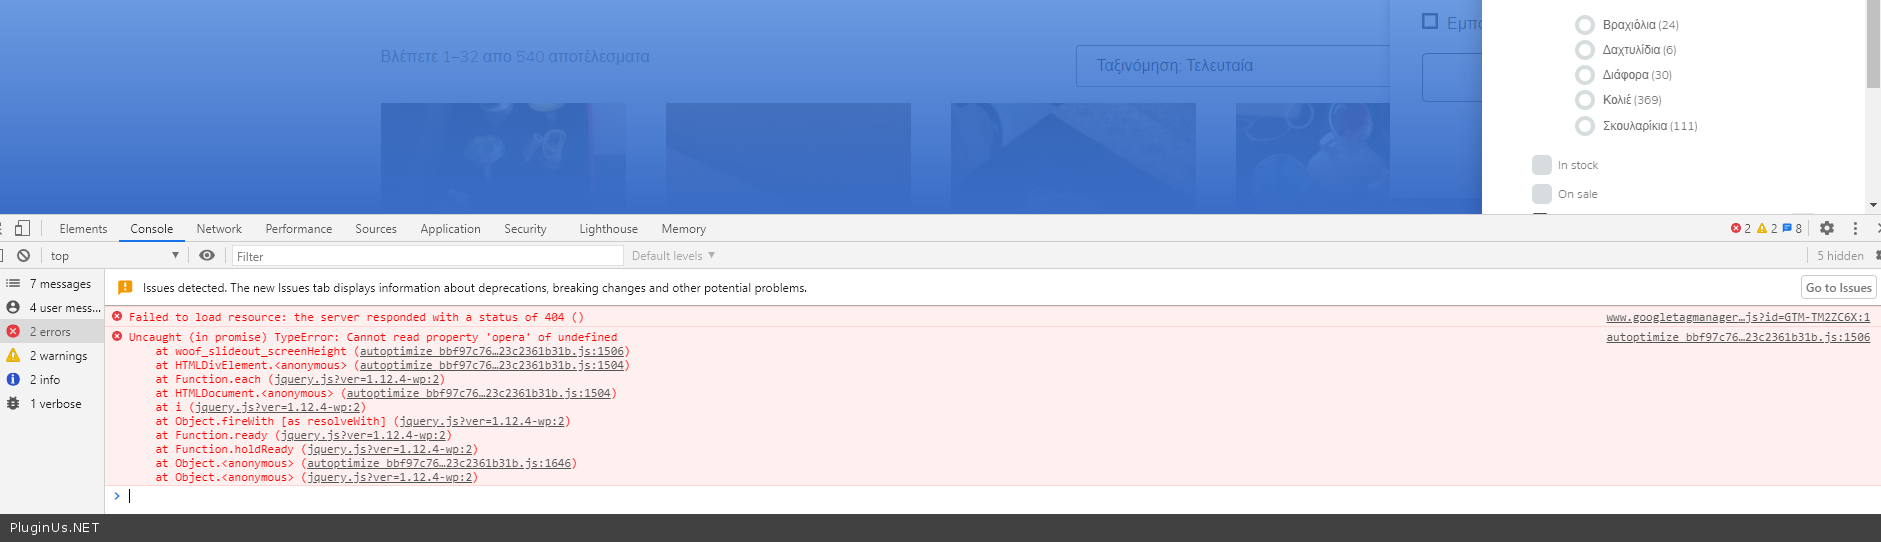Open the Lighthouse tab

608,229
